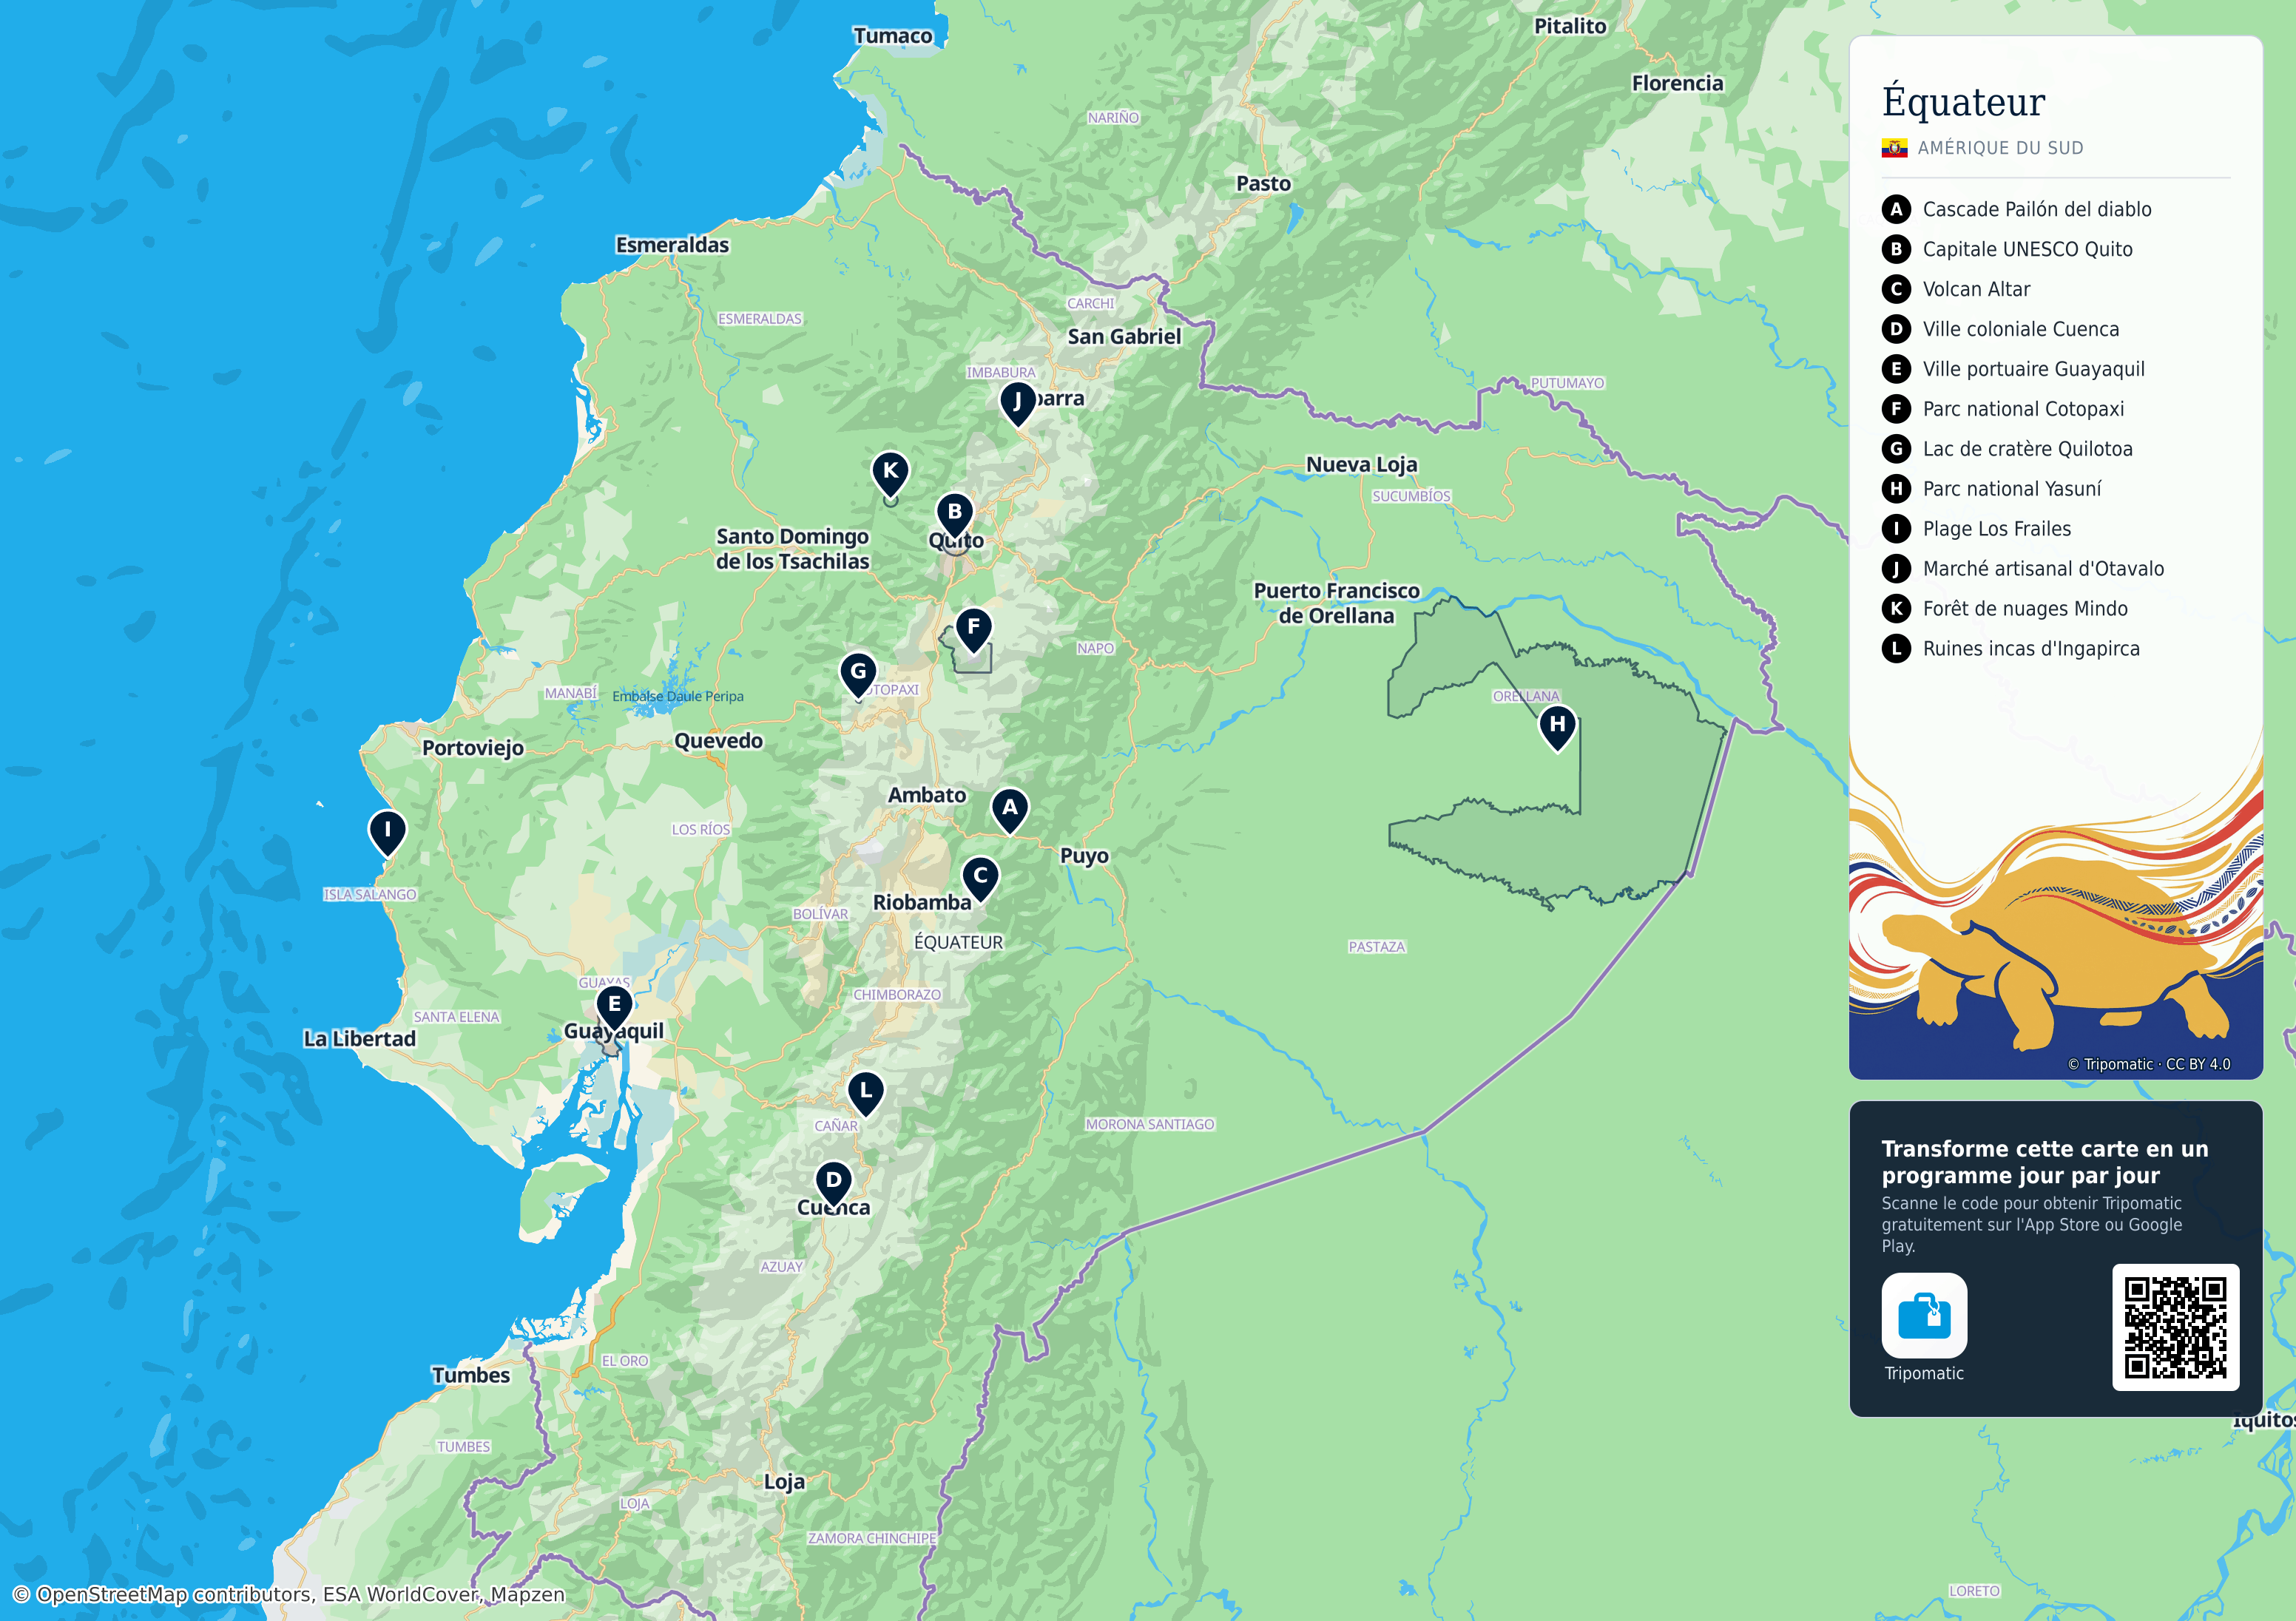The image size is (2296, 1621).
Task: Select map pin I on the coast
Action: click(x=387, y=834)
